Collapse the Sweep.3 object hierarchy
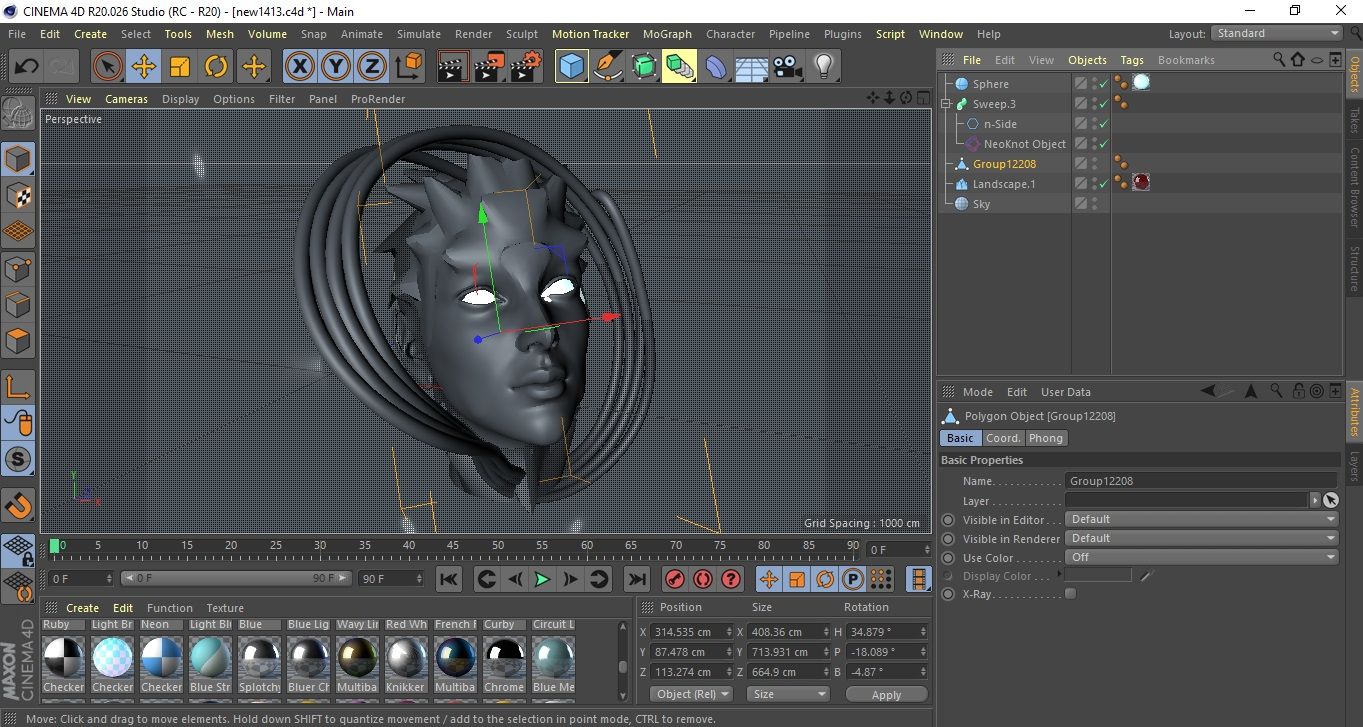1363x727 pixels. [946, 104]
